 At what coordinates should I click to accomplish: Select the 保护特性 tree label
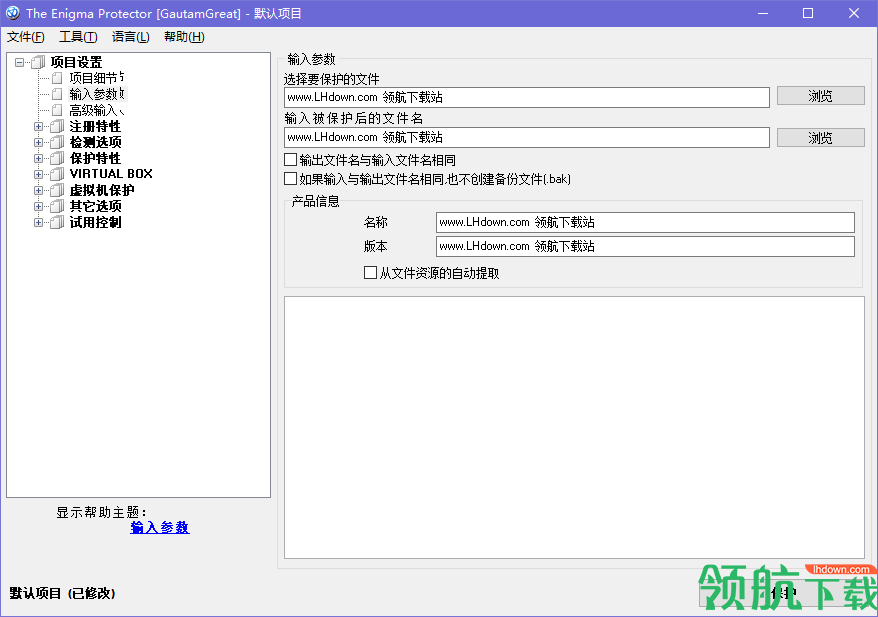tap(95, 158)
